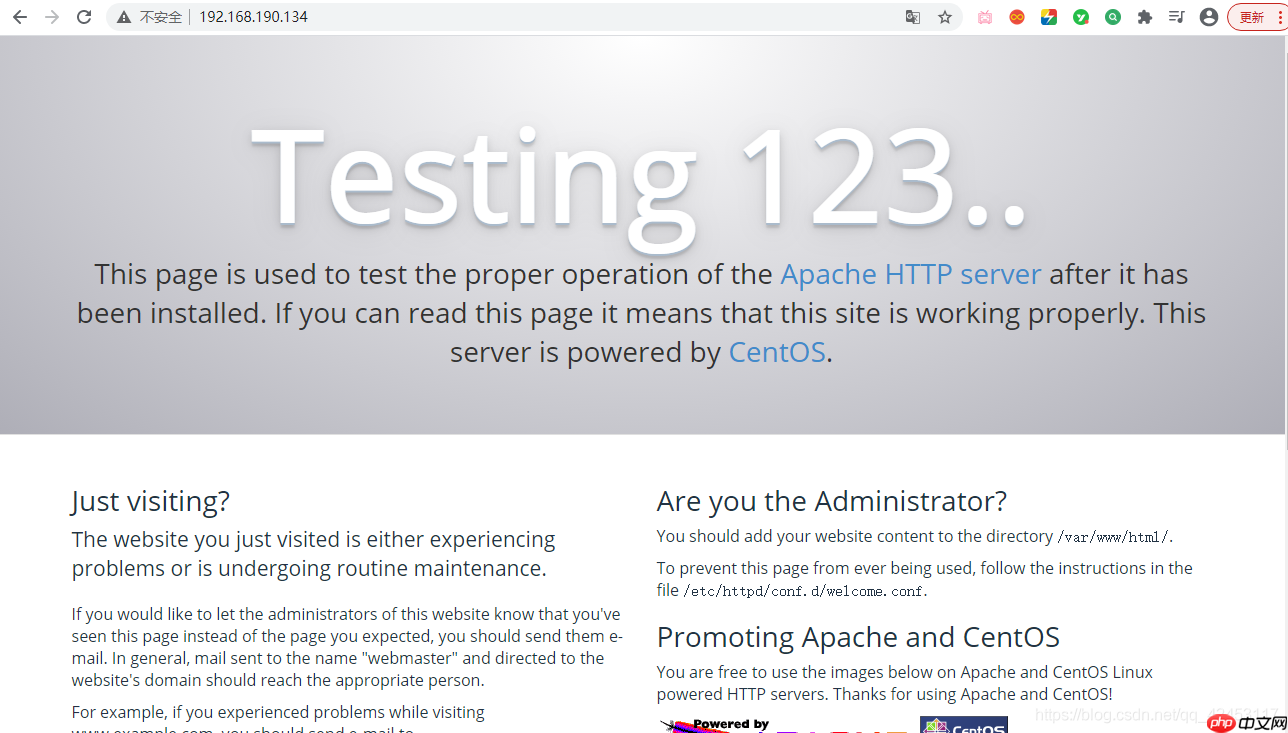This screenshot has width=1288, height=733.
Task: Focus the address bar showing 192.168.190.134
Action: [500, 17]
